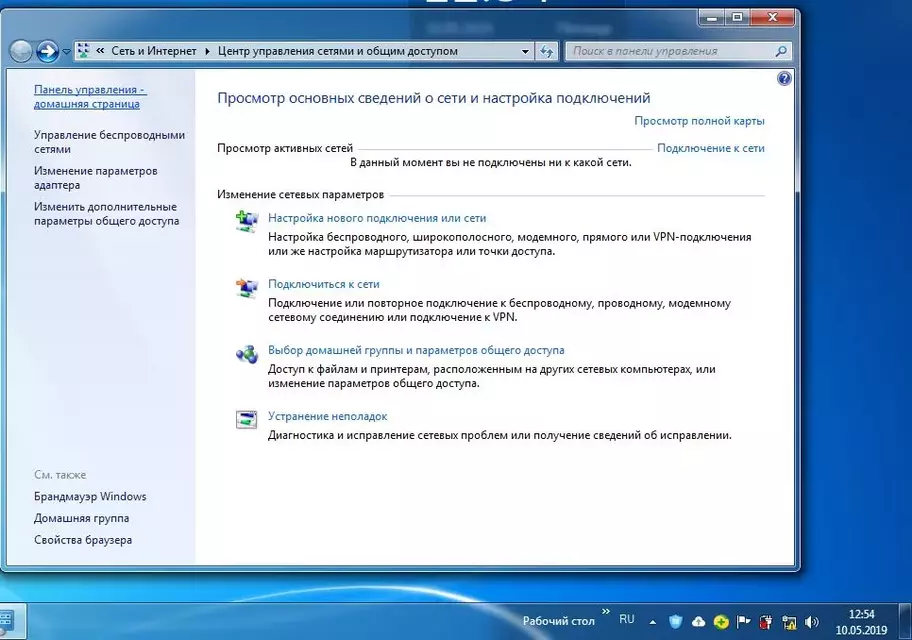Image resolution: width=912 pixels, height=640 pixels.
Task: Open 'Домашняя группа' link
Action: 81,518
